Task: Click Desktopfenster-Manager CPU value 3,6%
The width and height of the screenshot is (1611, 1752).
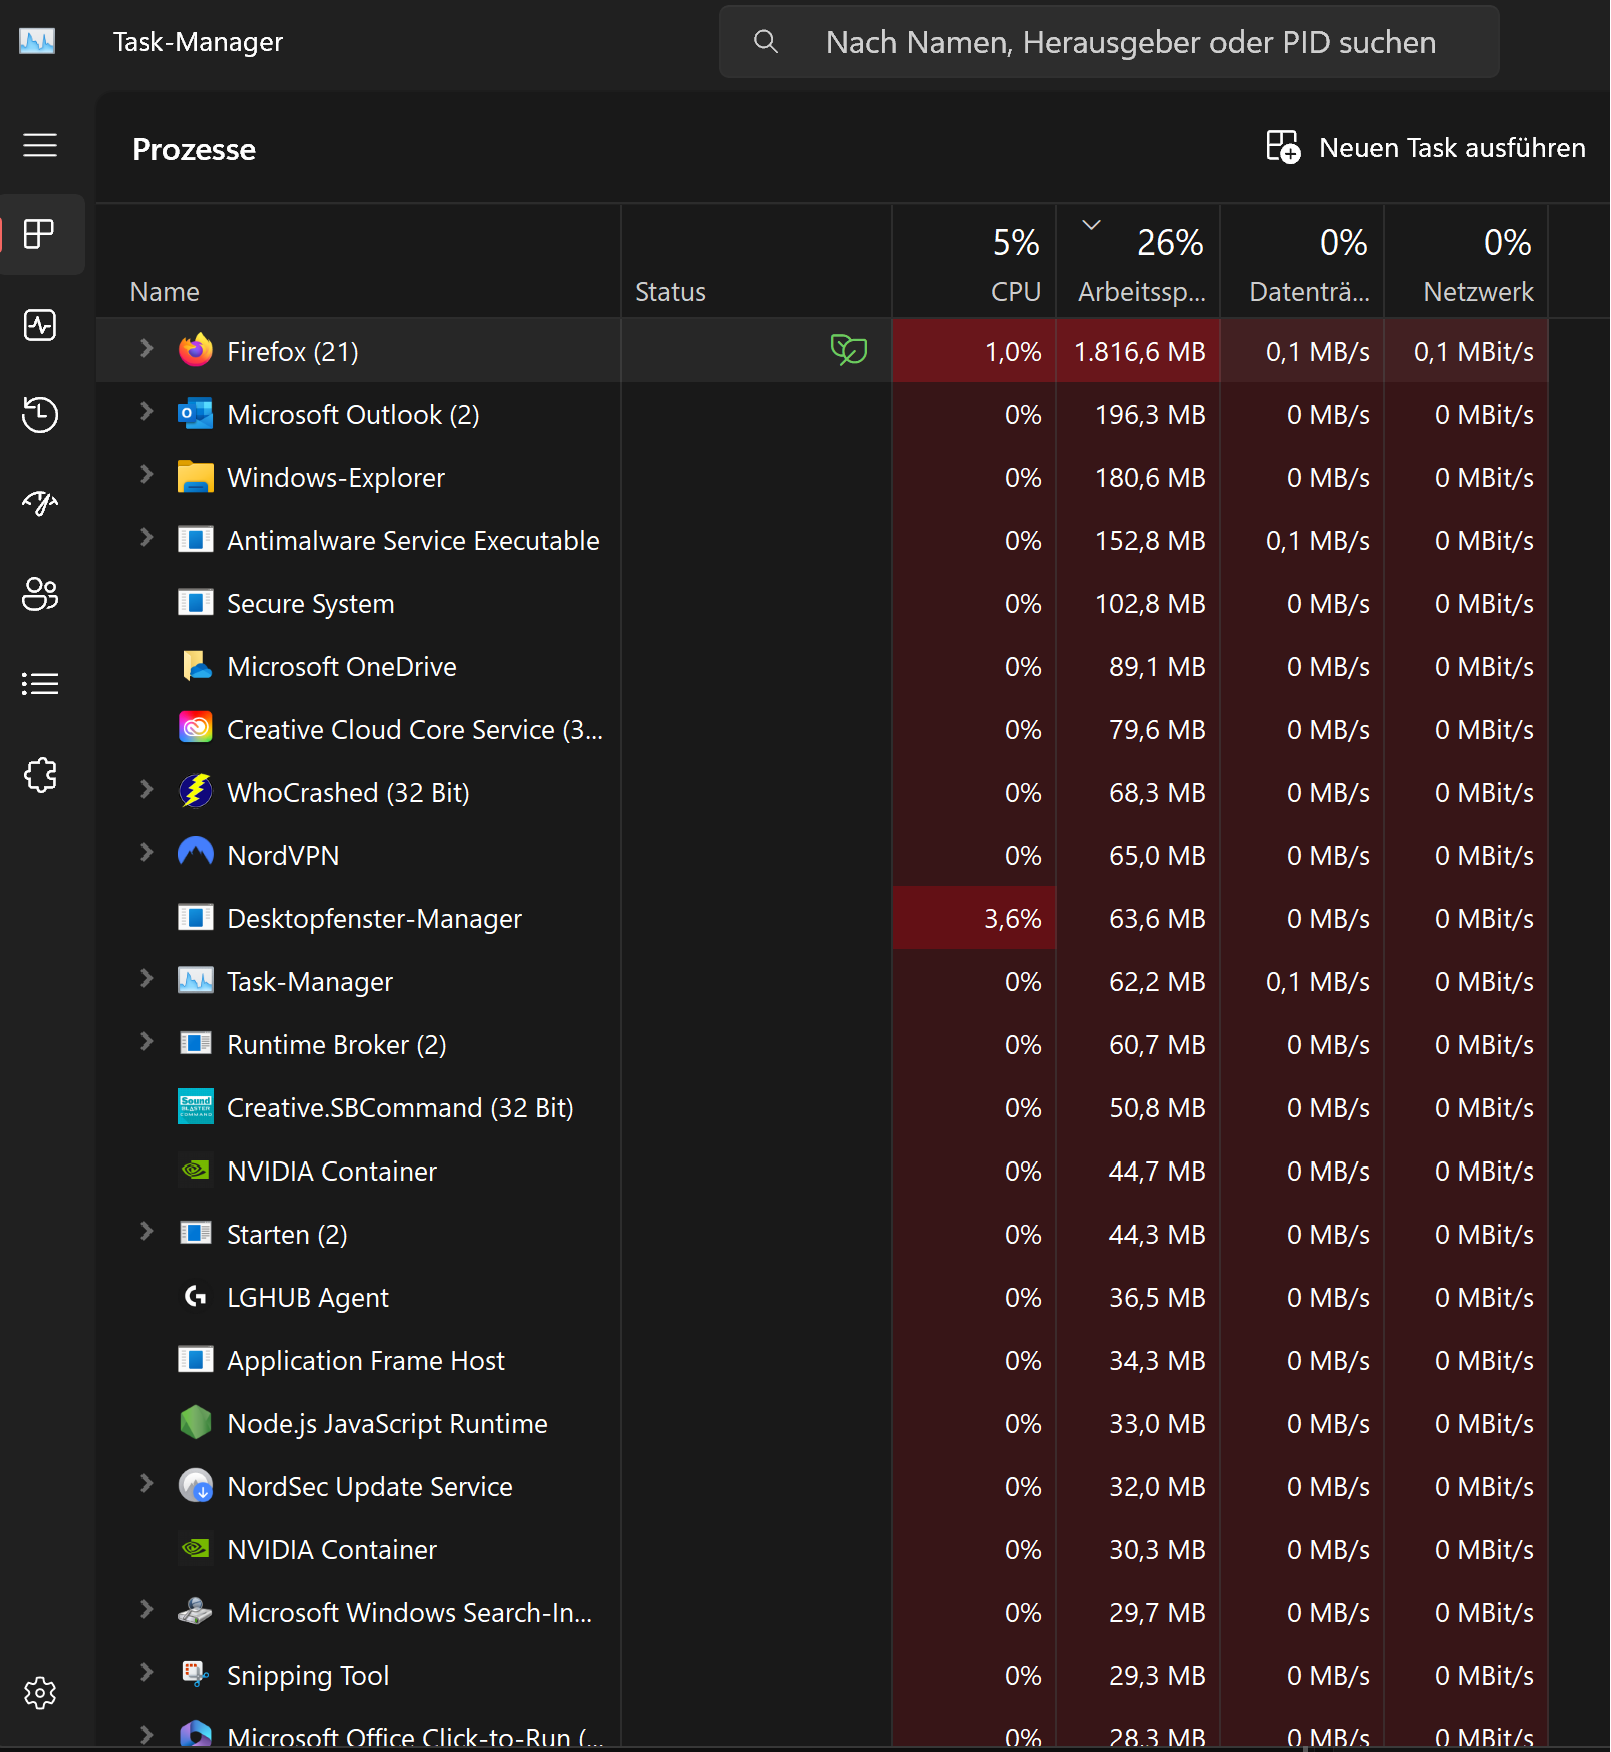Action: pos(1012,918)
